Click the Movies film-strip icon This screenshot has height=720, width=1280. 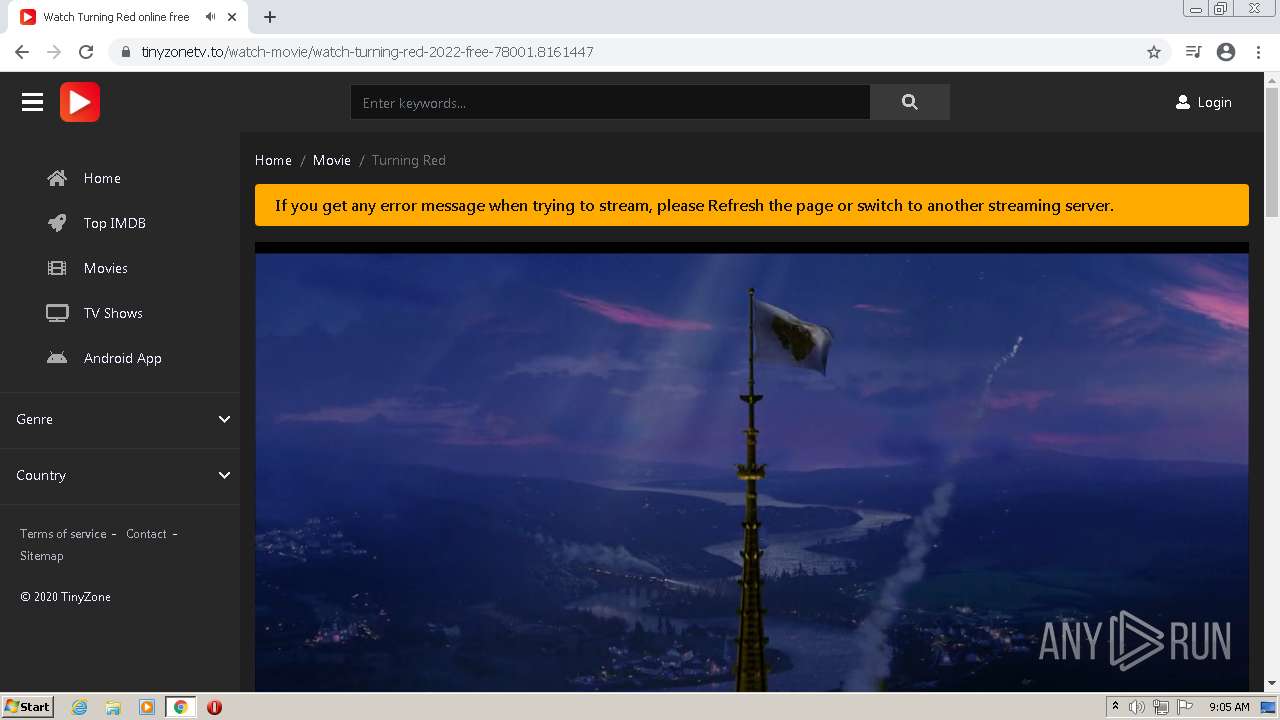[57, 268]
